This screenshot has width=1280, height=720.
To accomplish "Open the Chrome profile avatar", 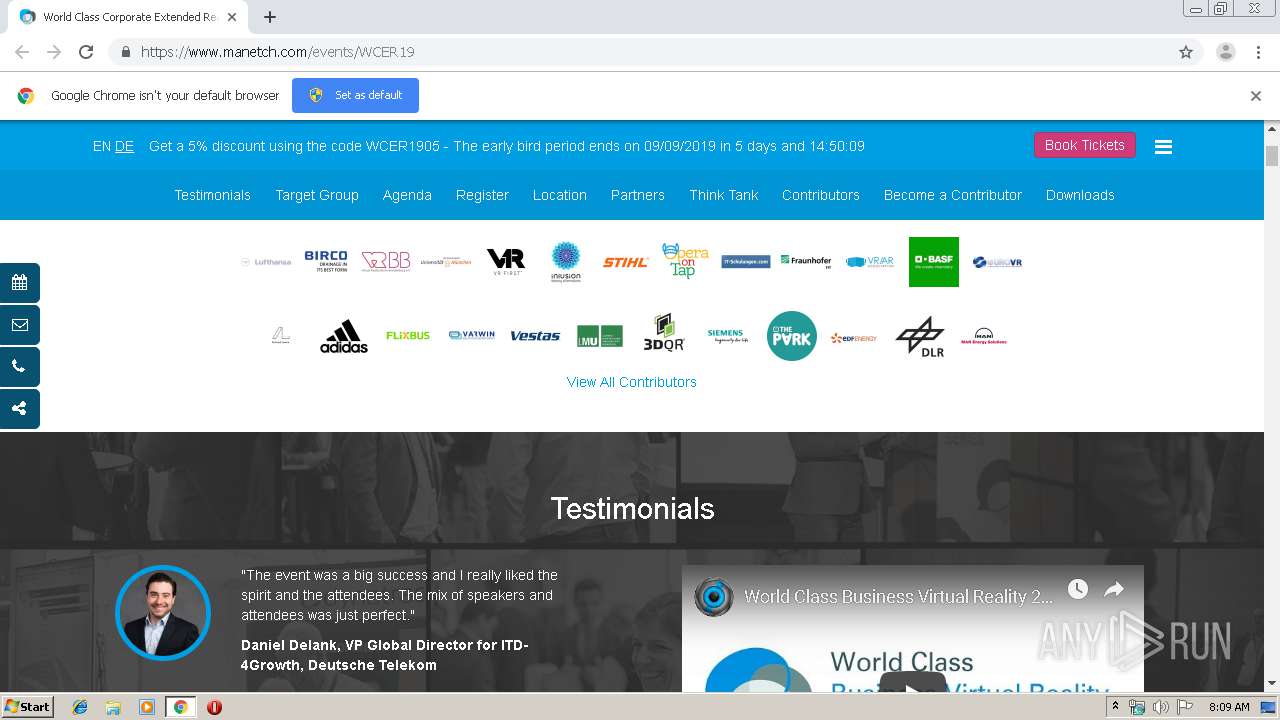I will [1226, 52].
